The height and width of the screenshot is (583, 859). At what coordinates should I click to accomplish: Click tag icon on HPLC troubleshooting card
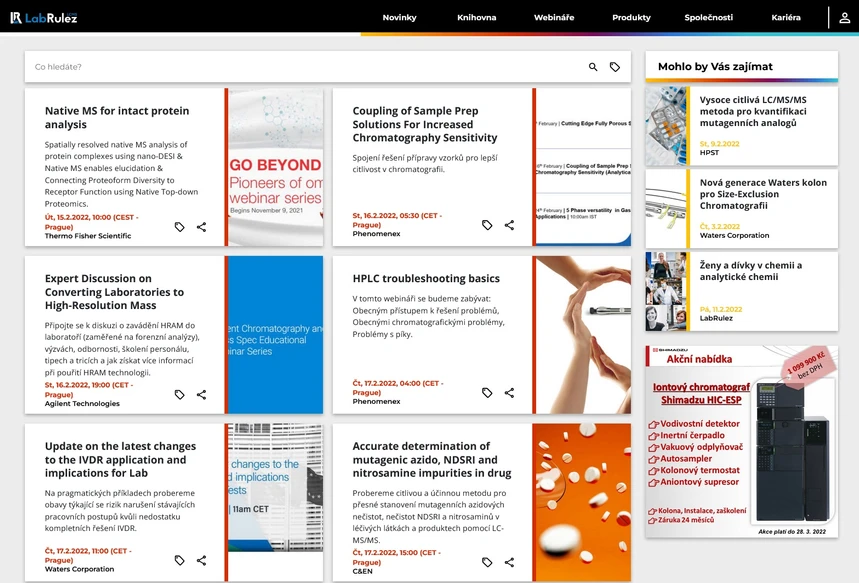pos(487,392)
